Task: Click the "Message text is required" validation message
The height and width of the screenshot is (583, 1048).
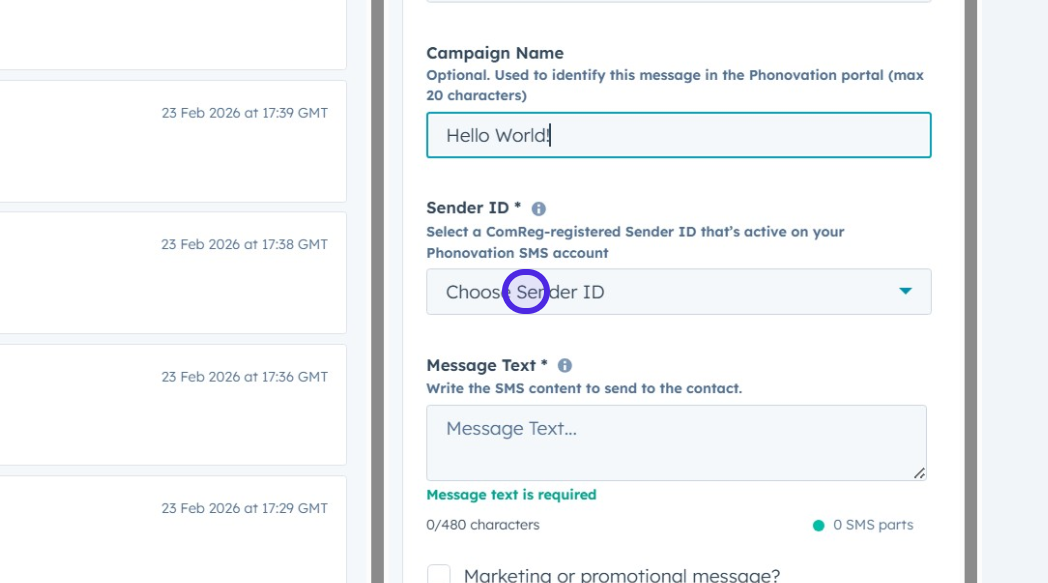Action: coord(511,495)
